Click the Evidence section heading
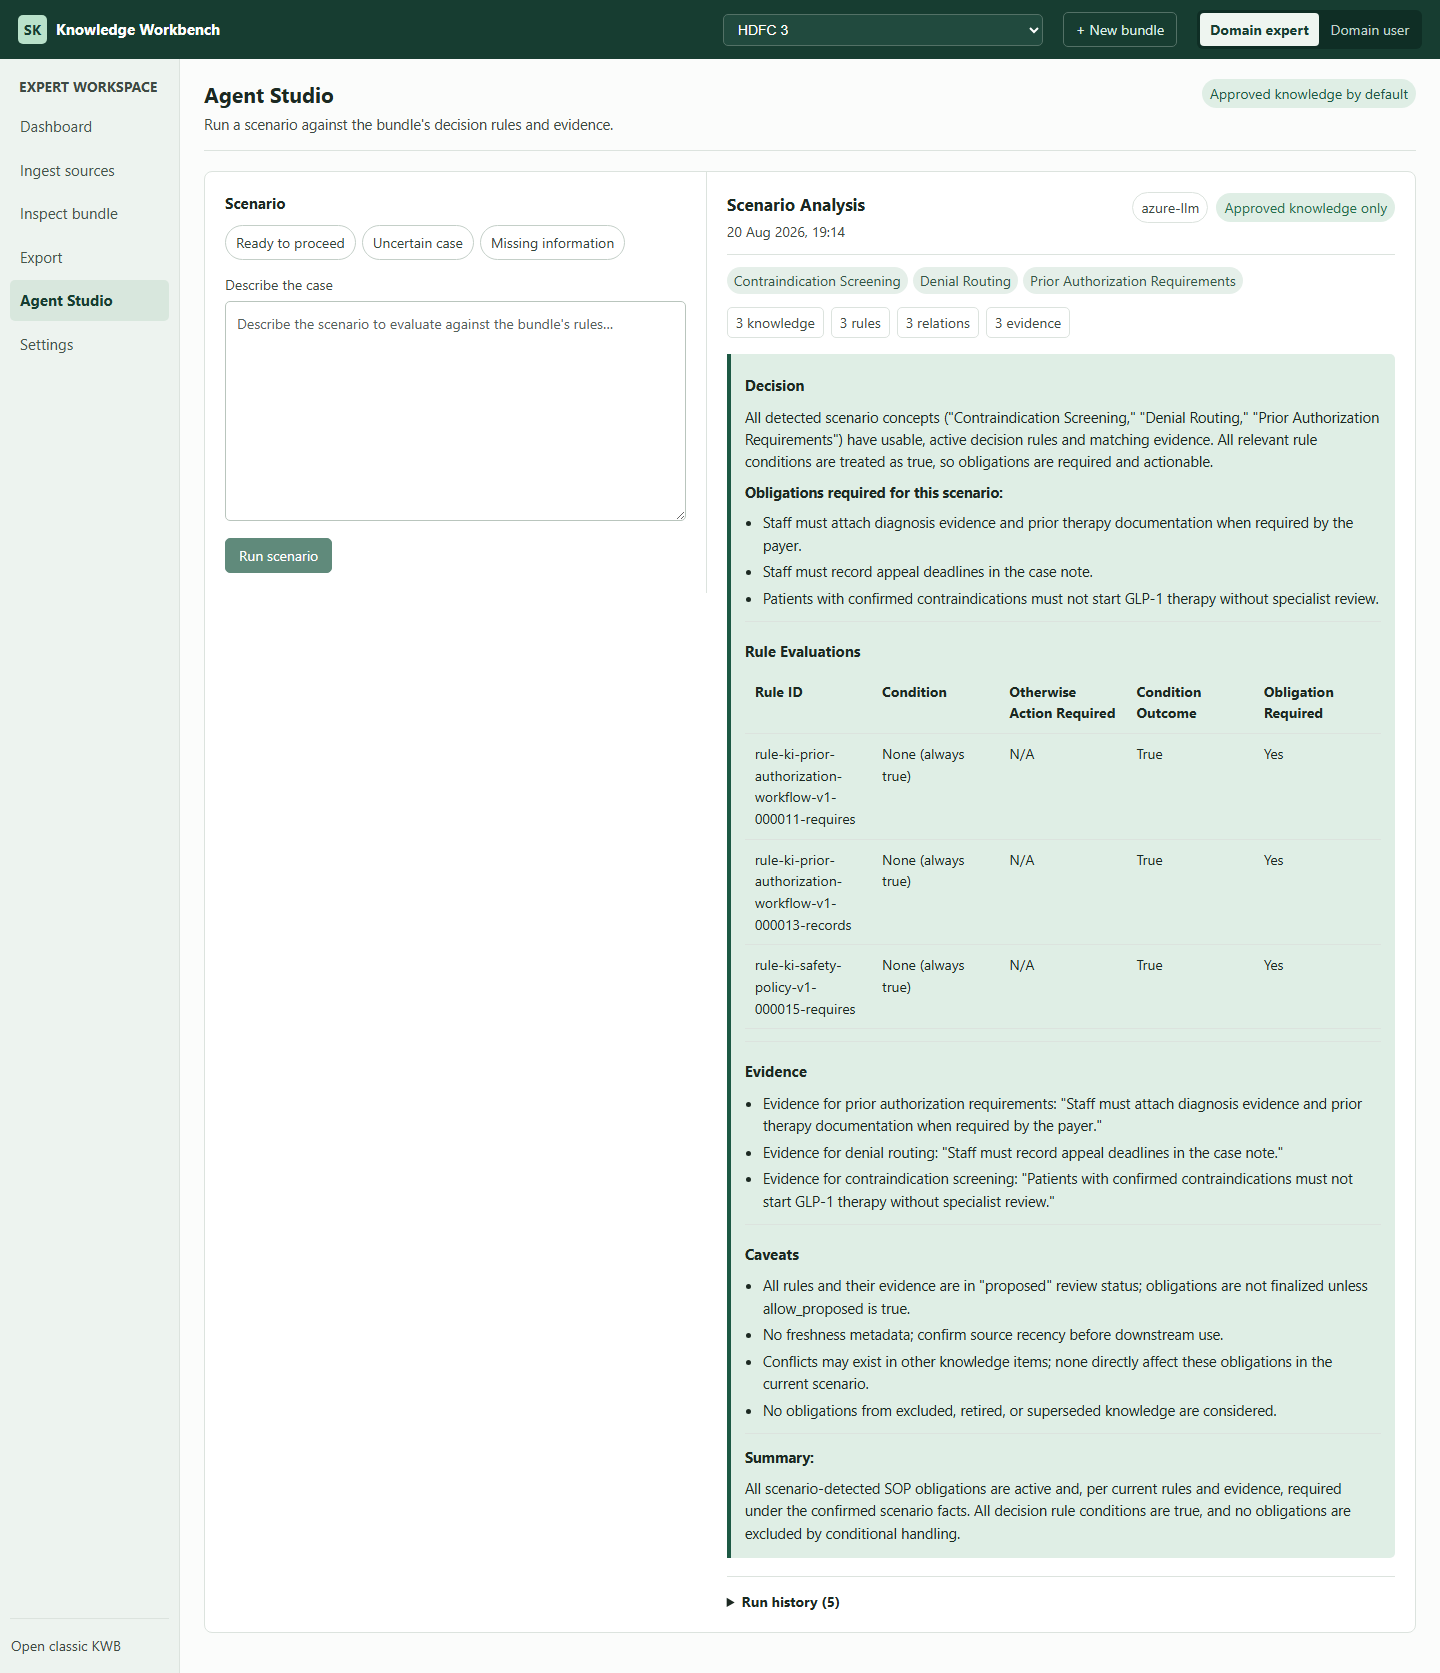The height and width of the screenshot is (1673, 1440). click(776, 1072)
